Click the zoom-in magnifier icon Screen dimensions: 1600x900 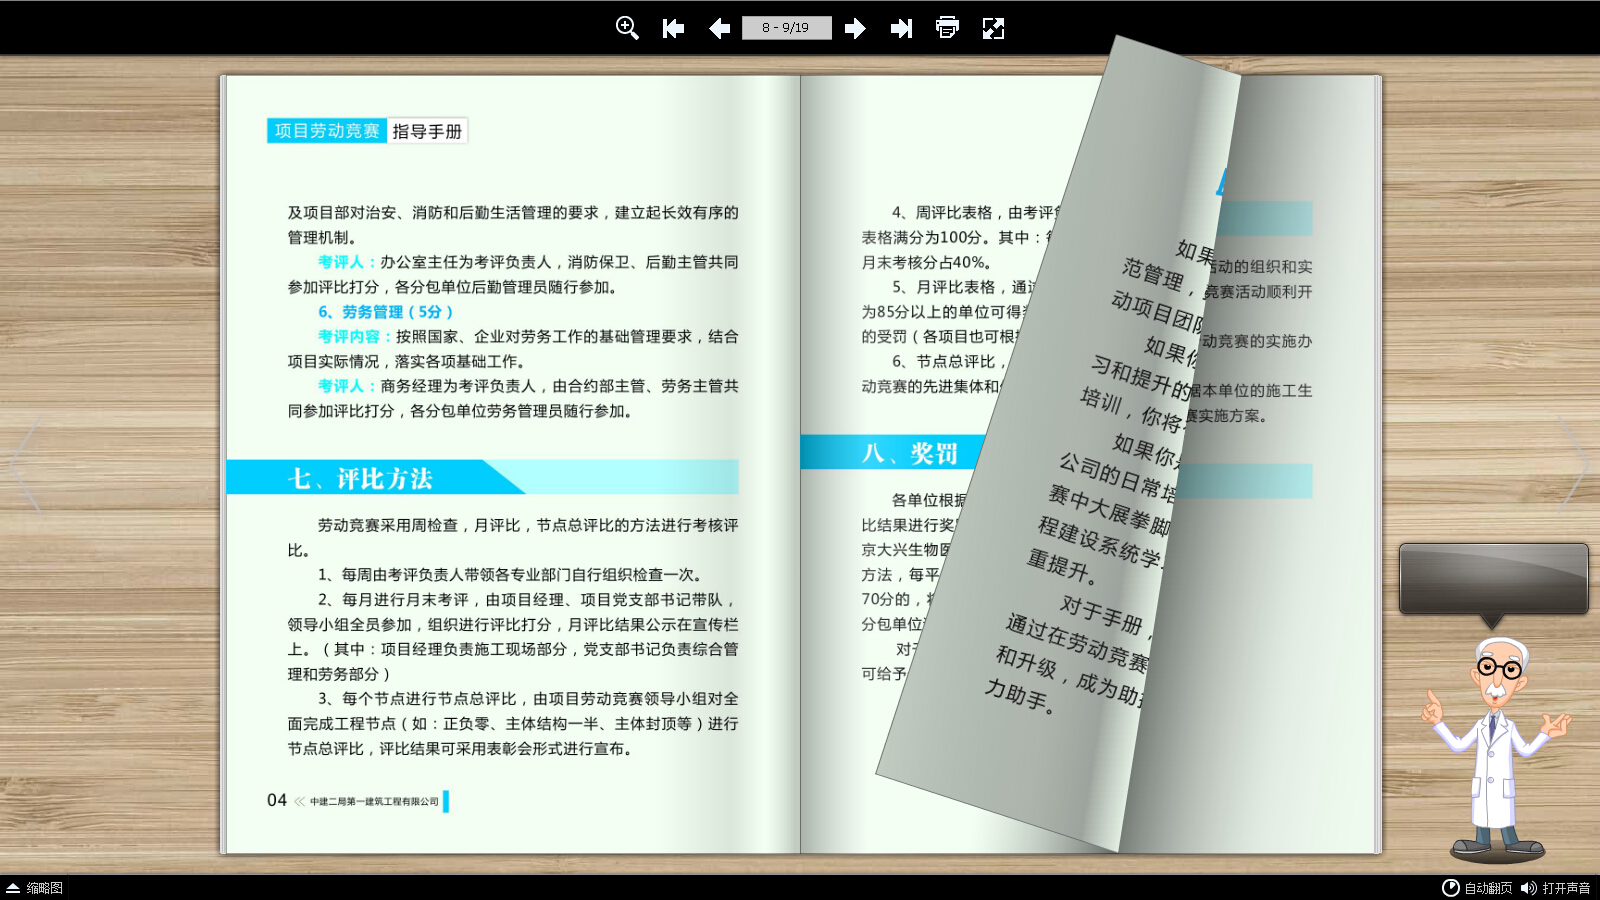point(627,28)
